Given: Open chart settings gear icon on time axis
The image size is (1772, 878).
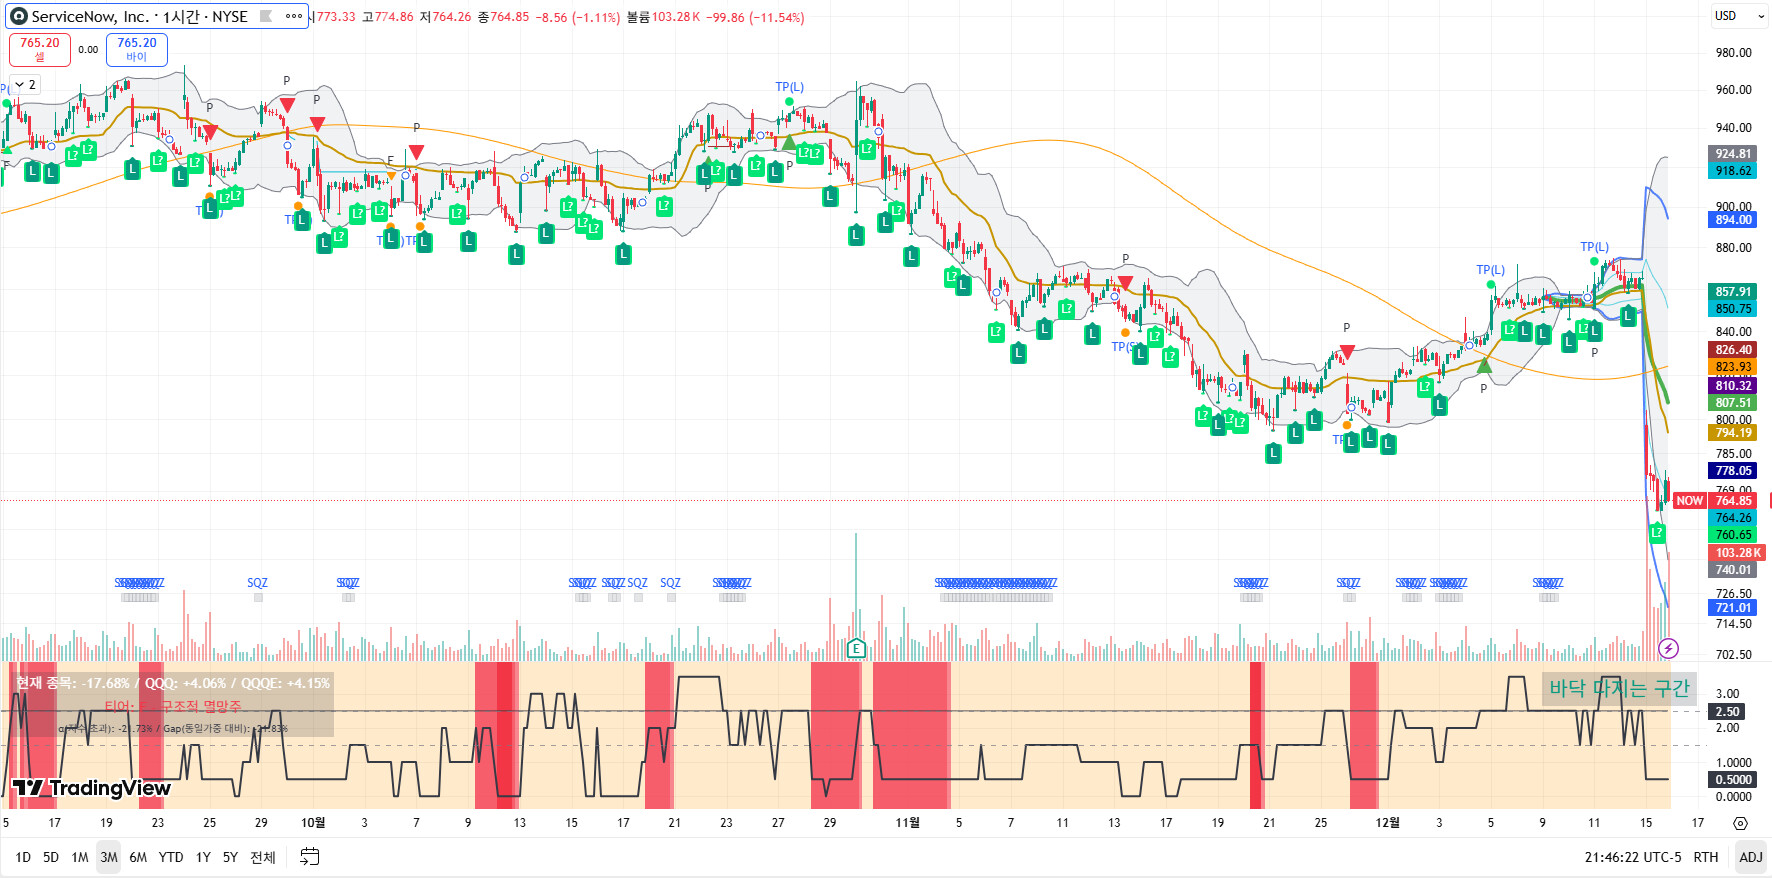Looking at the screenshot, I should pyautogui.click(x=1740, y=823).
